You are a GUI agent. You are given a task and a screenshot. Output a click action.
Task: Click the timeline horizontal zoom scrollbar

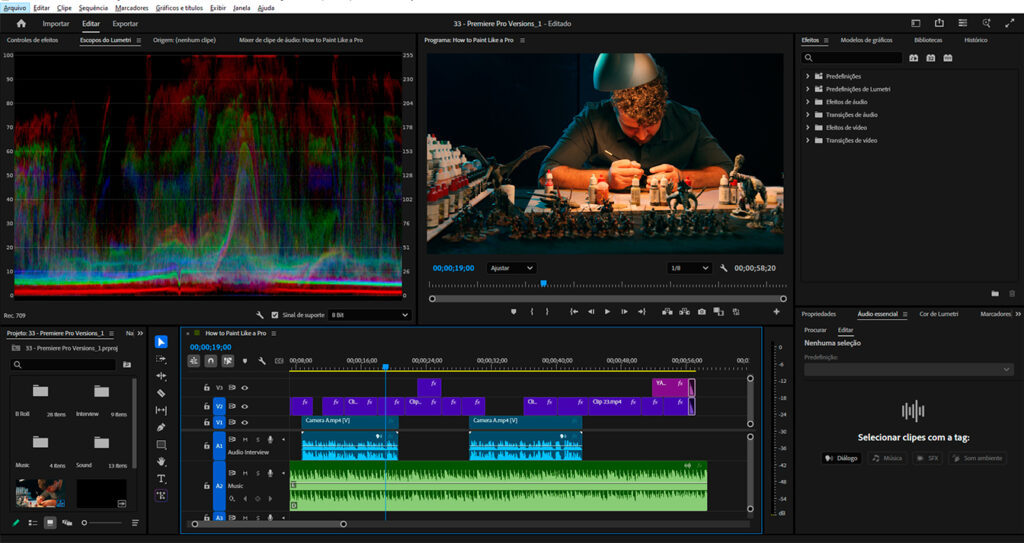269,524
